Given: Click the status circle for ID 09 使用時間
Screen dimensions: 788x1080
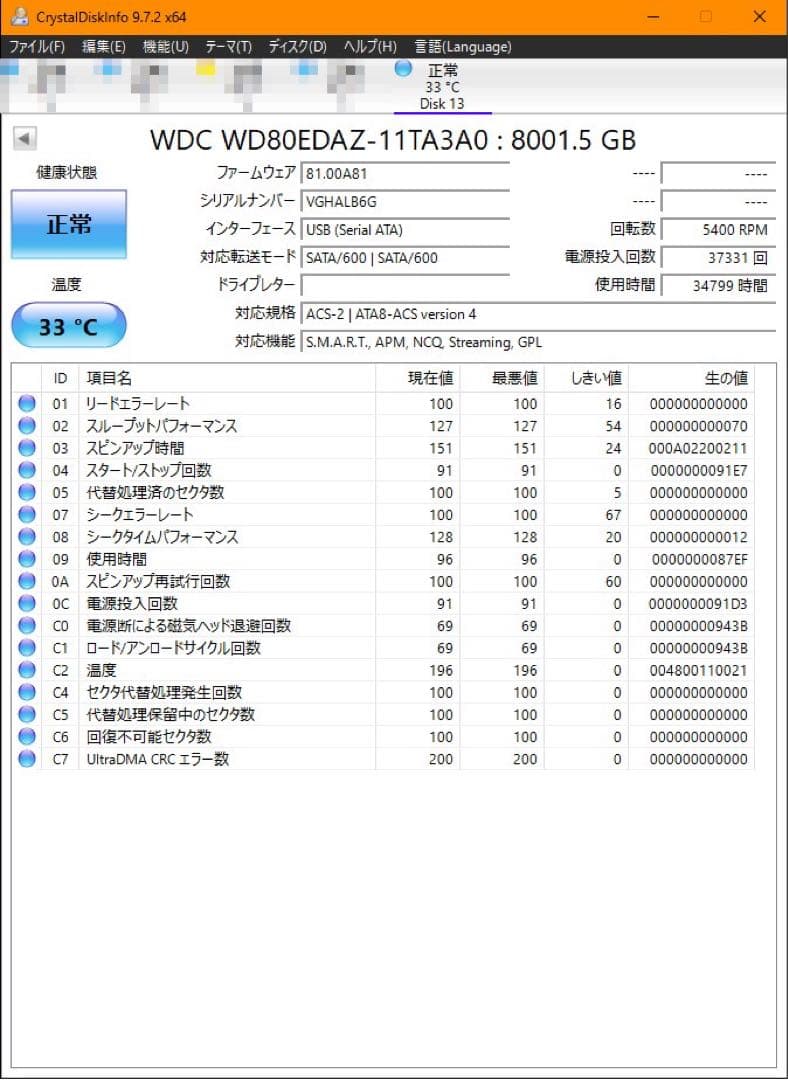Looking at the screenshot, I should (x=27, y=559).
